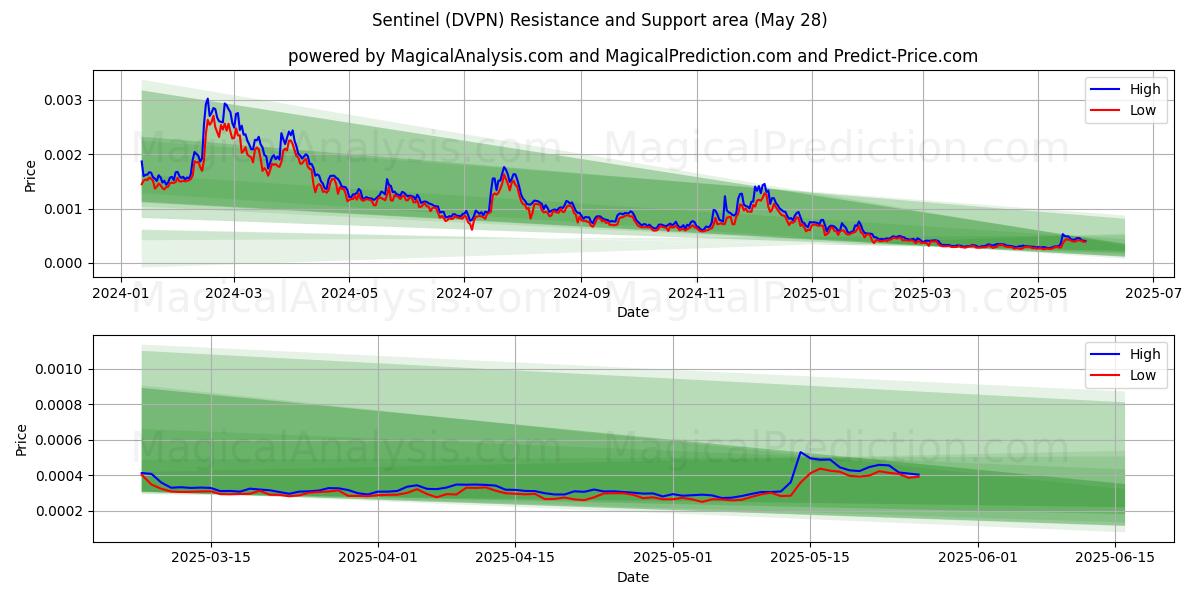Click the top chart's 'Date' axis label
Image resolution: width=1200 pixels, height=600 pixels.
click(633, 312)
